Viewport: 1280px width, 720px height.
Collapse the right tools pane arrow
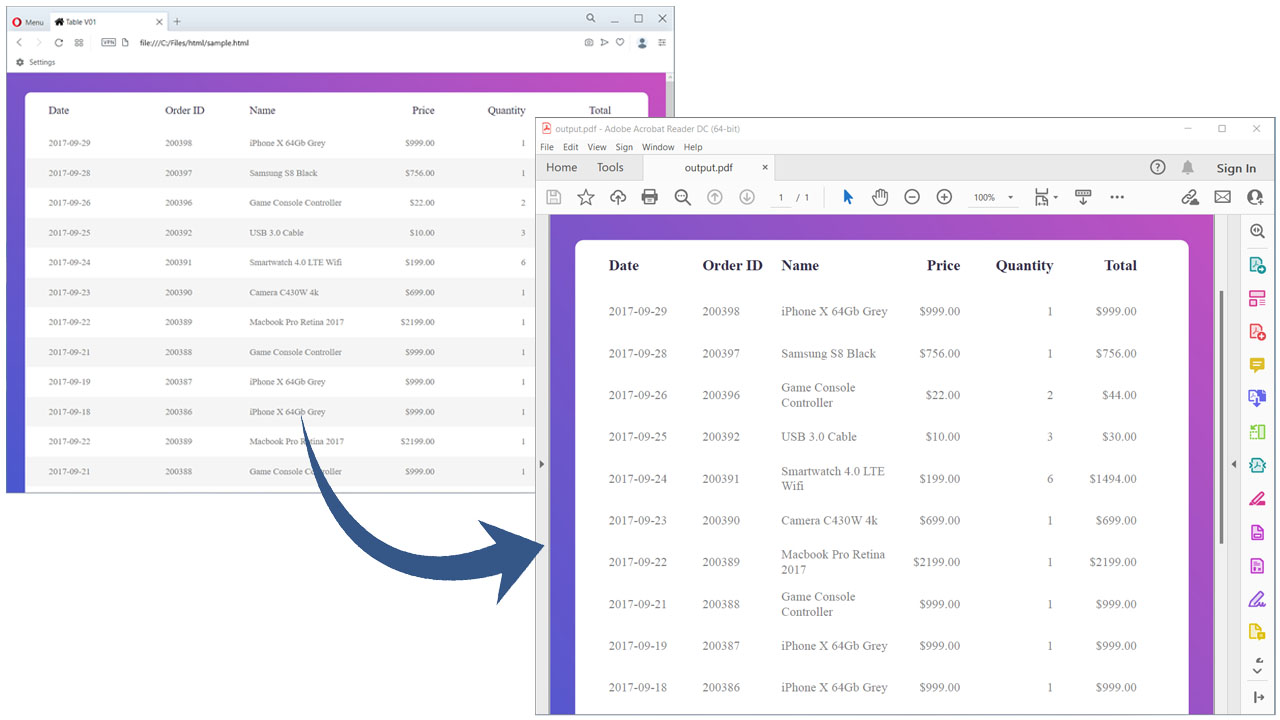[x=1233, y=464]
